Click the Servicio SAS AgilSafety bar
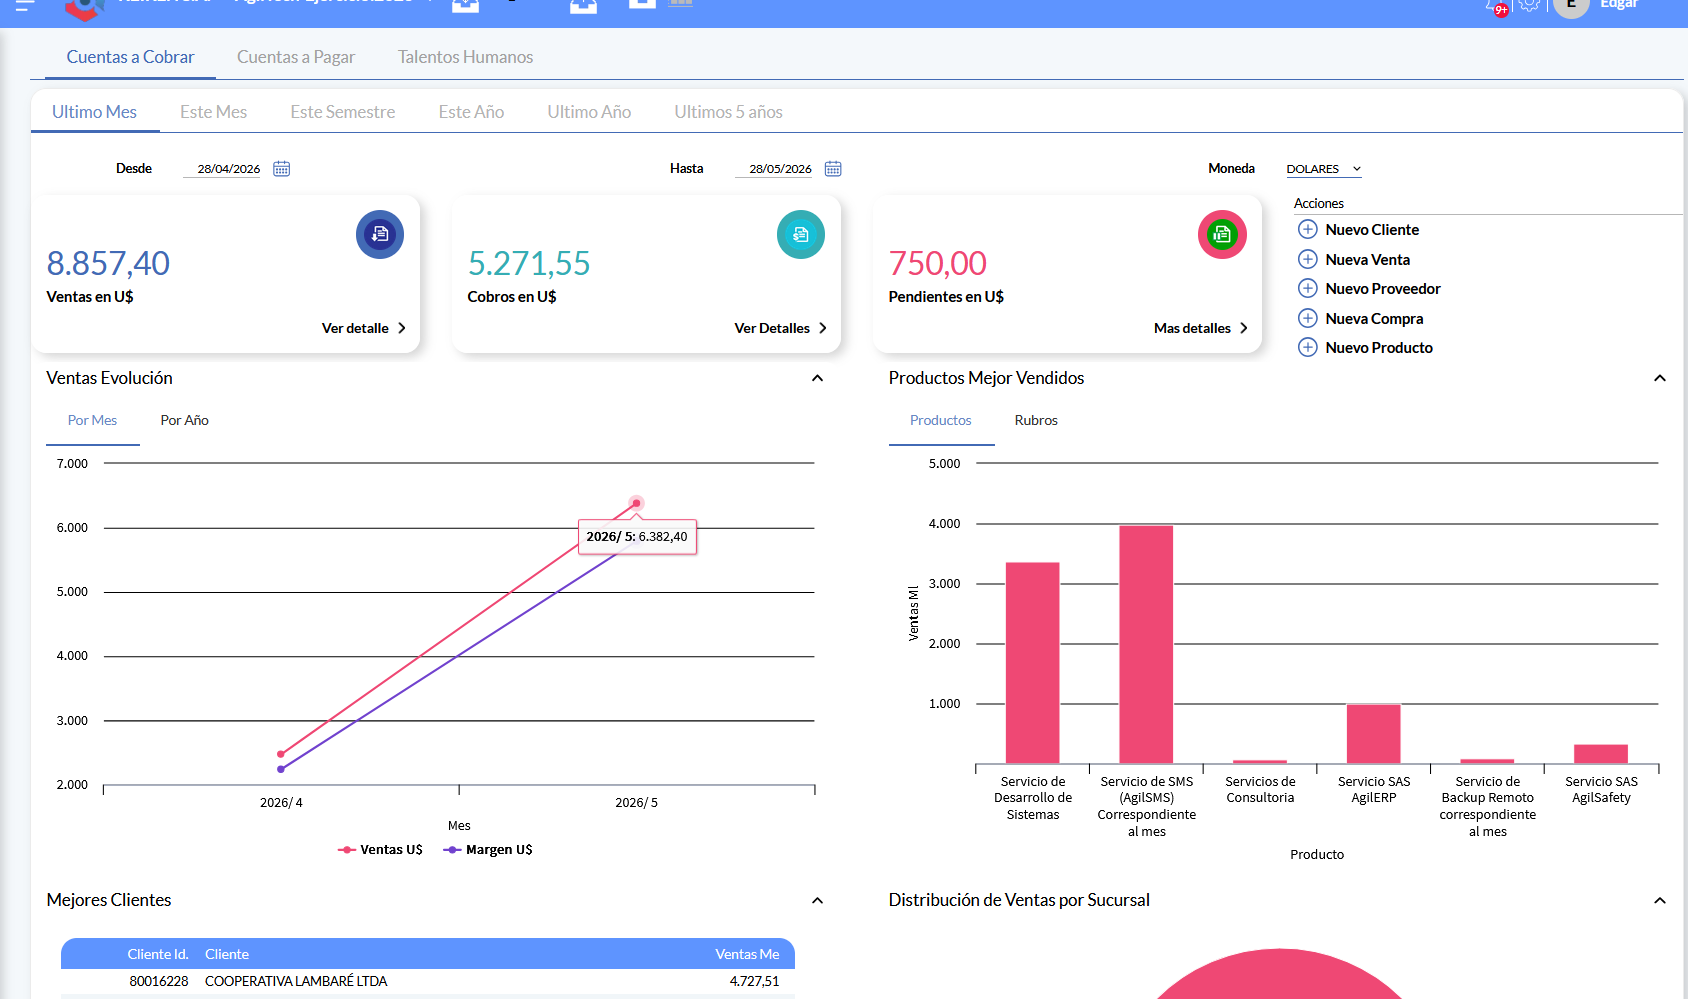The width and height of the screenshot is (1688, 999). click(1601, 754)
